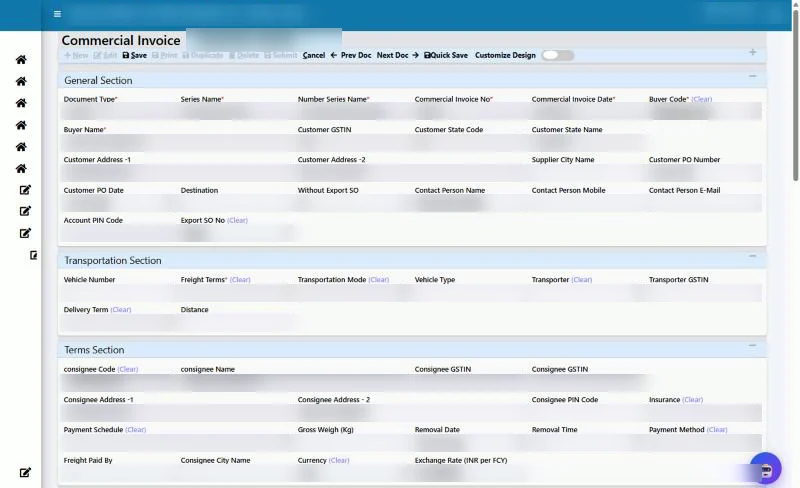The height and width of the screenshot is (488, 800).
Task: Click the Insurance field
Action: [x=705, y=412]
